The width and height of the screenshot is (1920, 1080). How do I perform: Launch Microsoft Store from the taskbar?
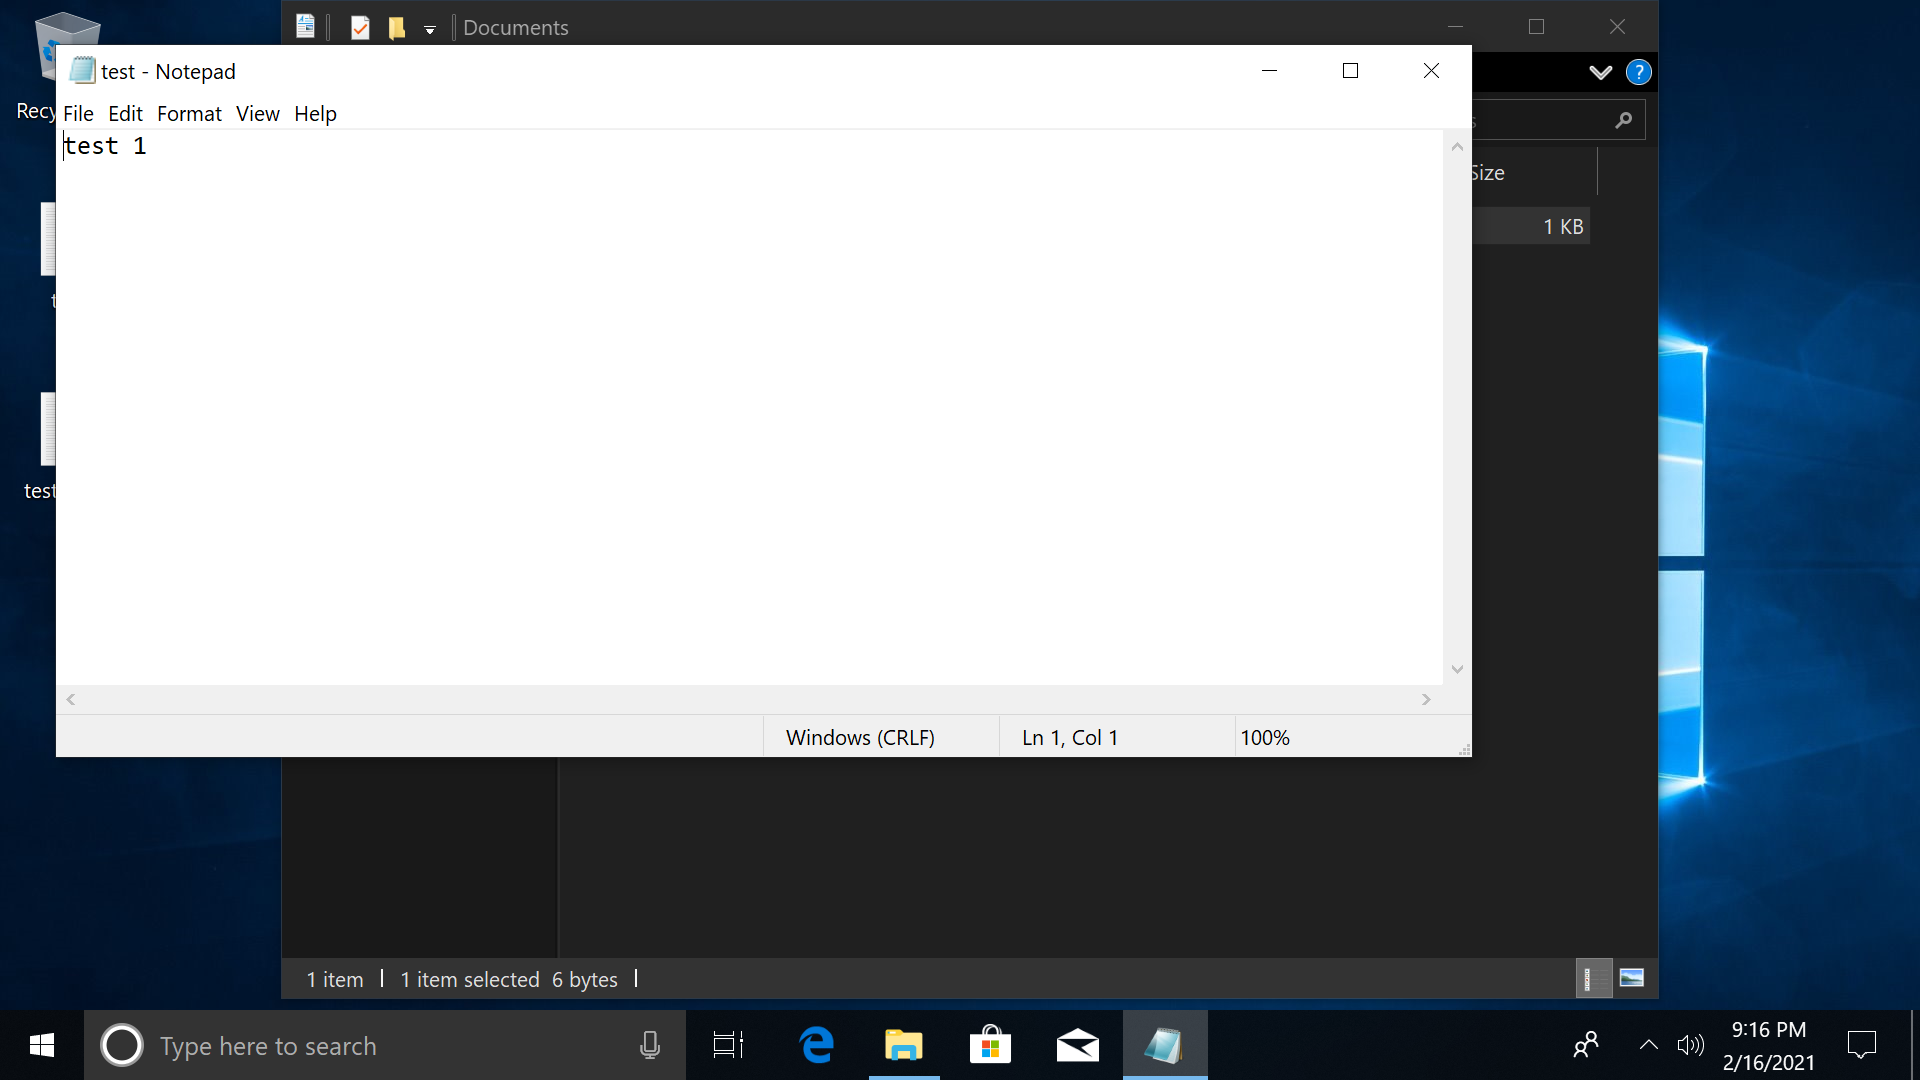[991, 1045]
